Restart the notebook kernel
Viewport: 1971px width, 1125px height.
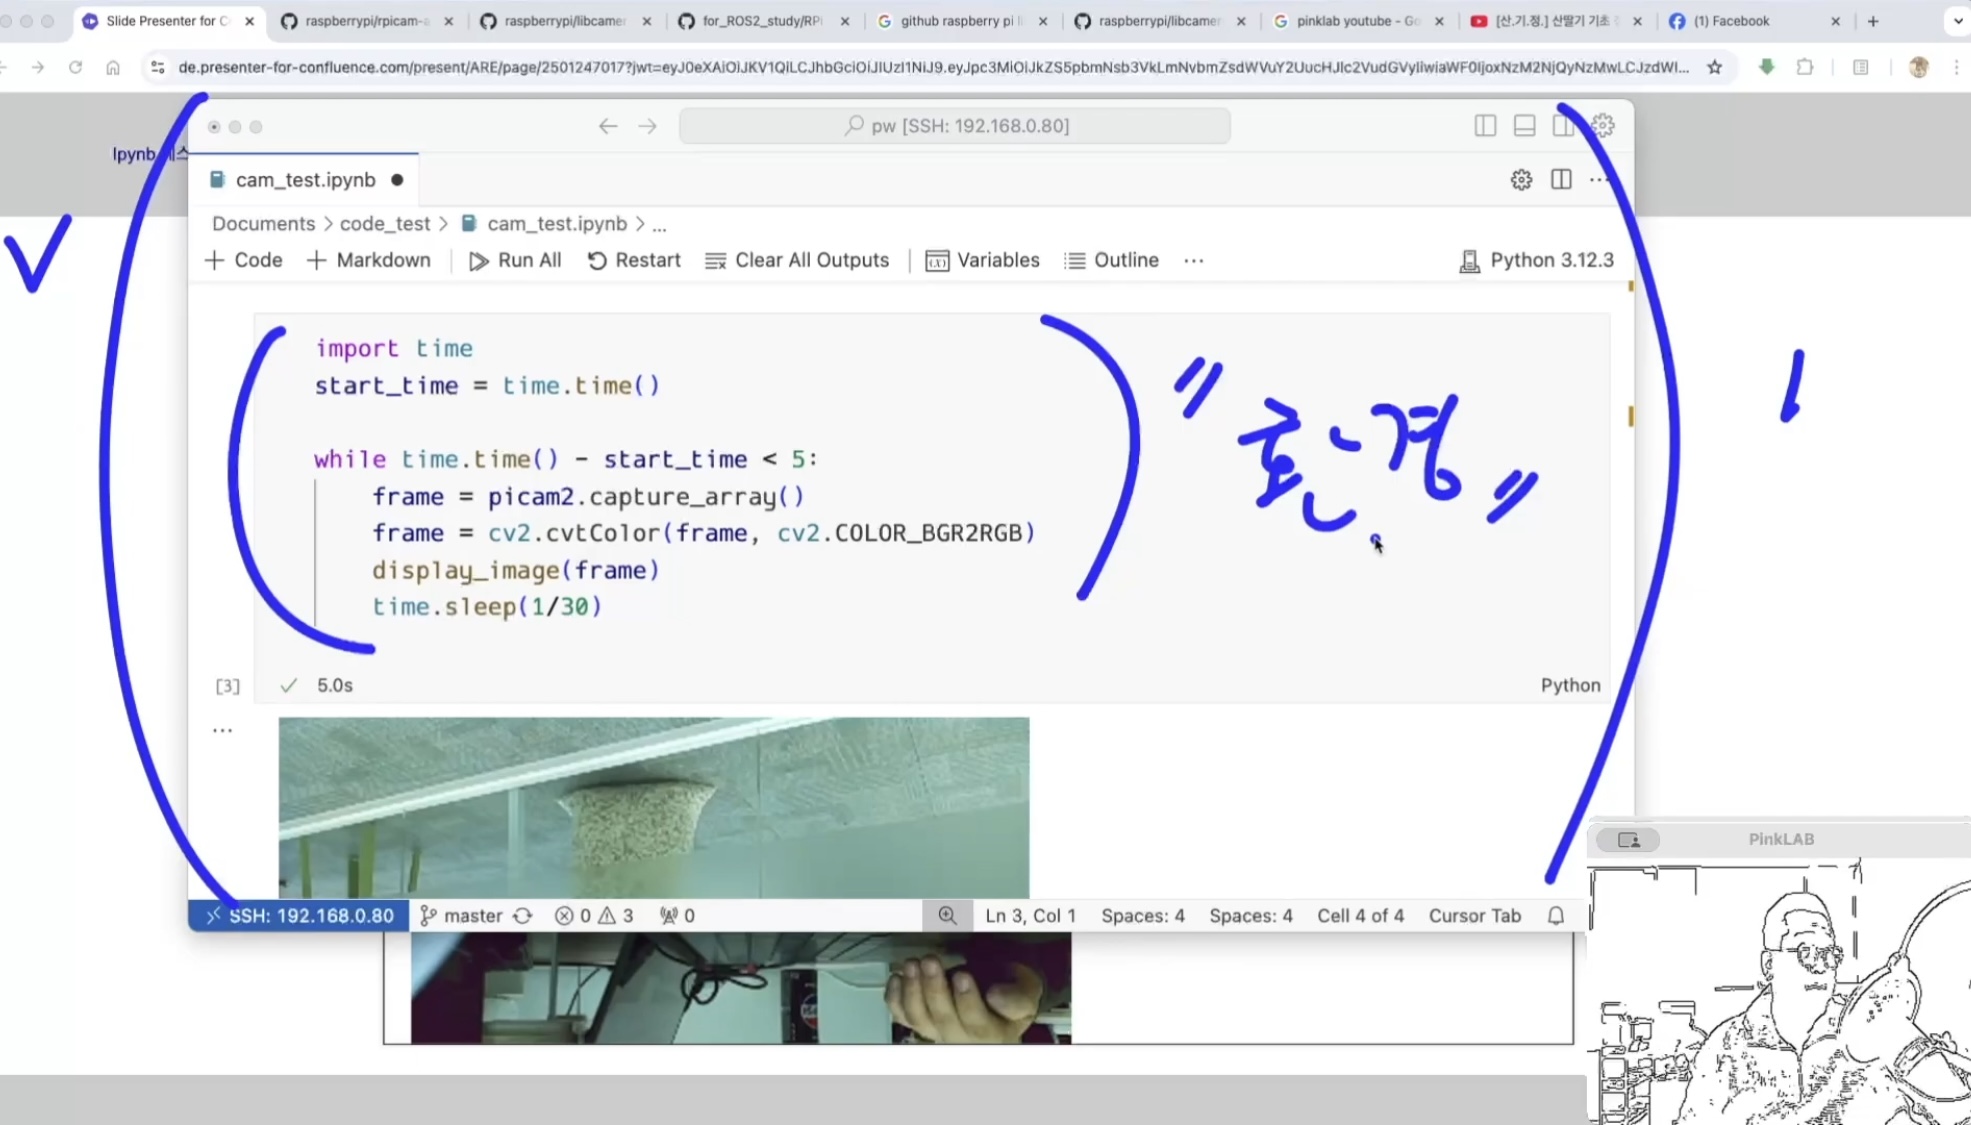634,260
